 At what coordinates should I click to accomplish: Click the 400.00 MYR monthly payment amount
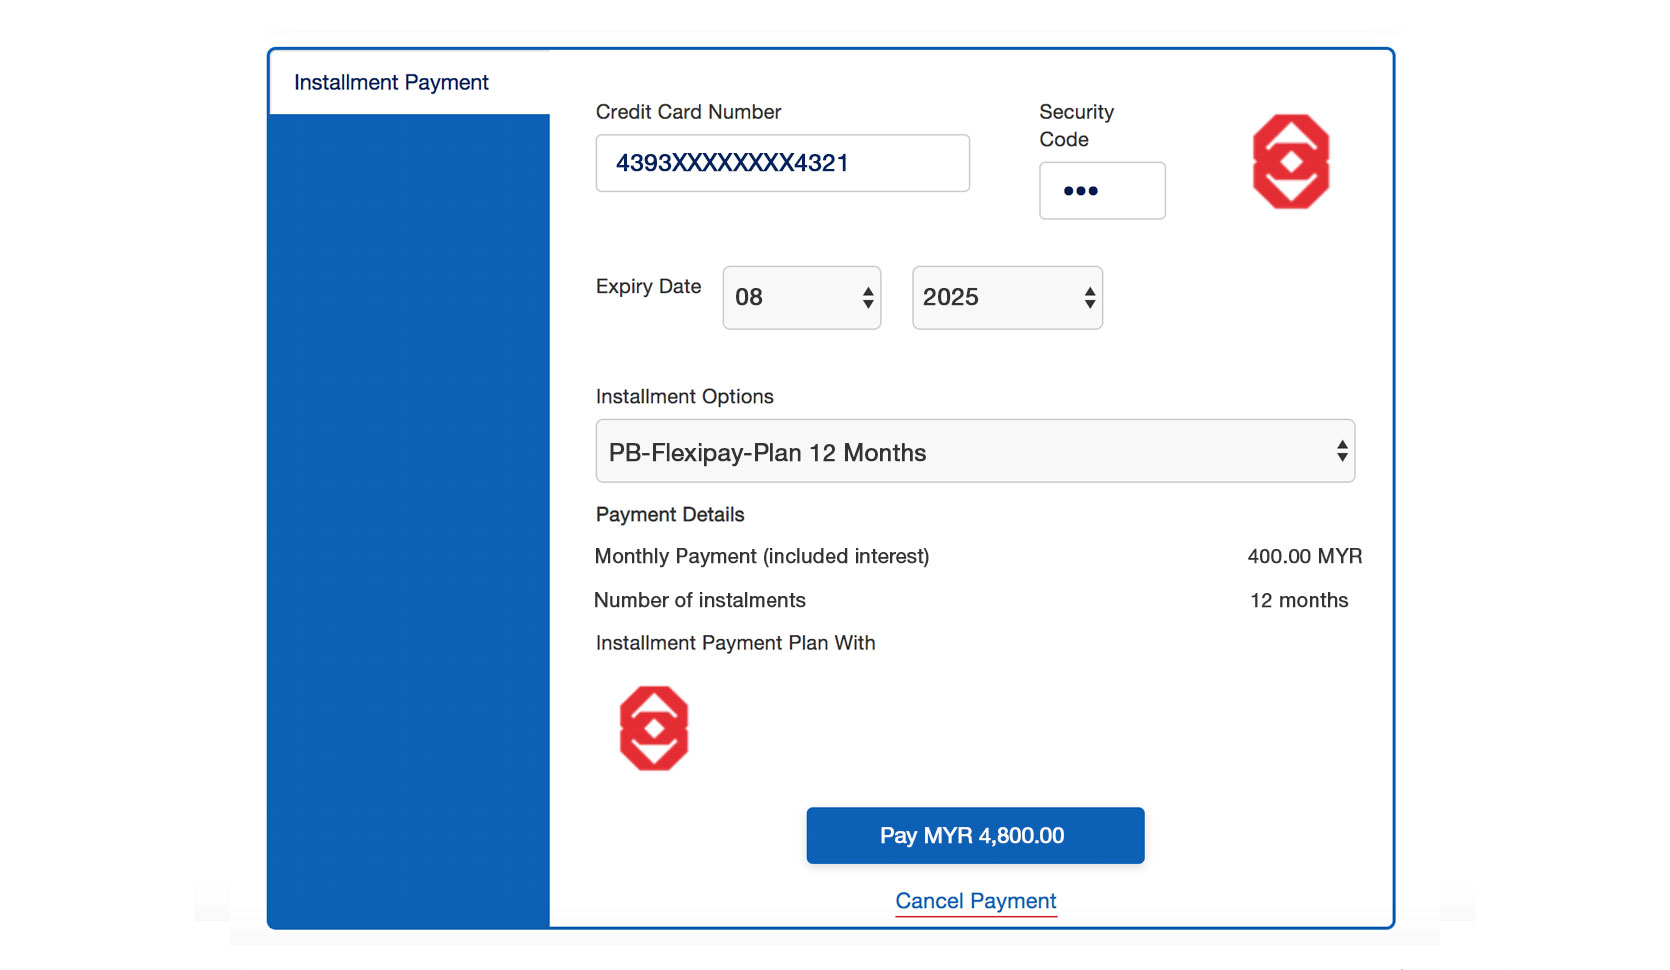pyautogui.click(x=1305, y=556)
